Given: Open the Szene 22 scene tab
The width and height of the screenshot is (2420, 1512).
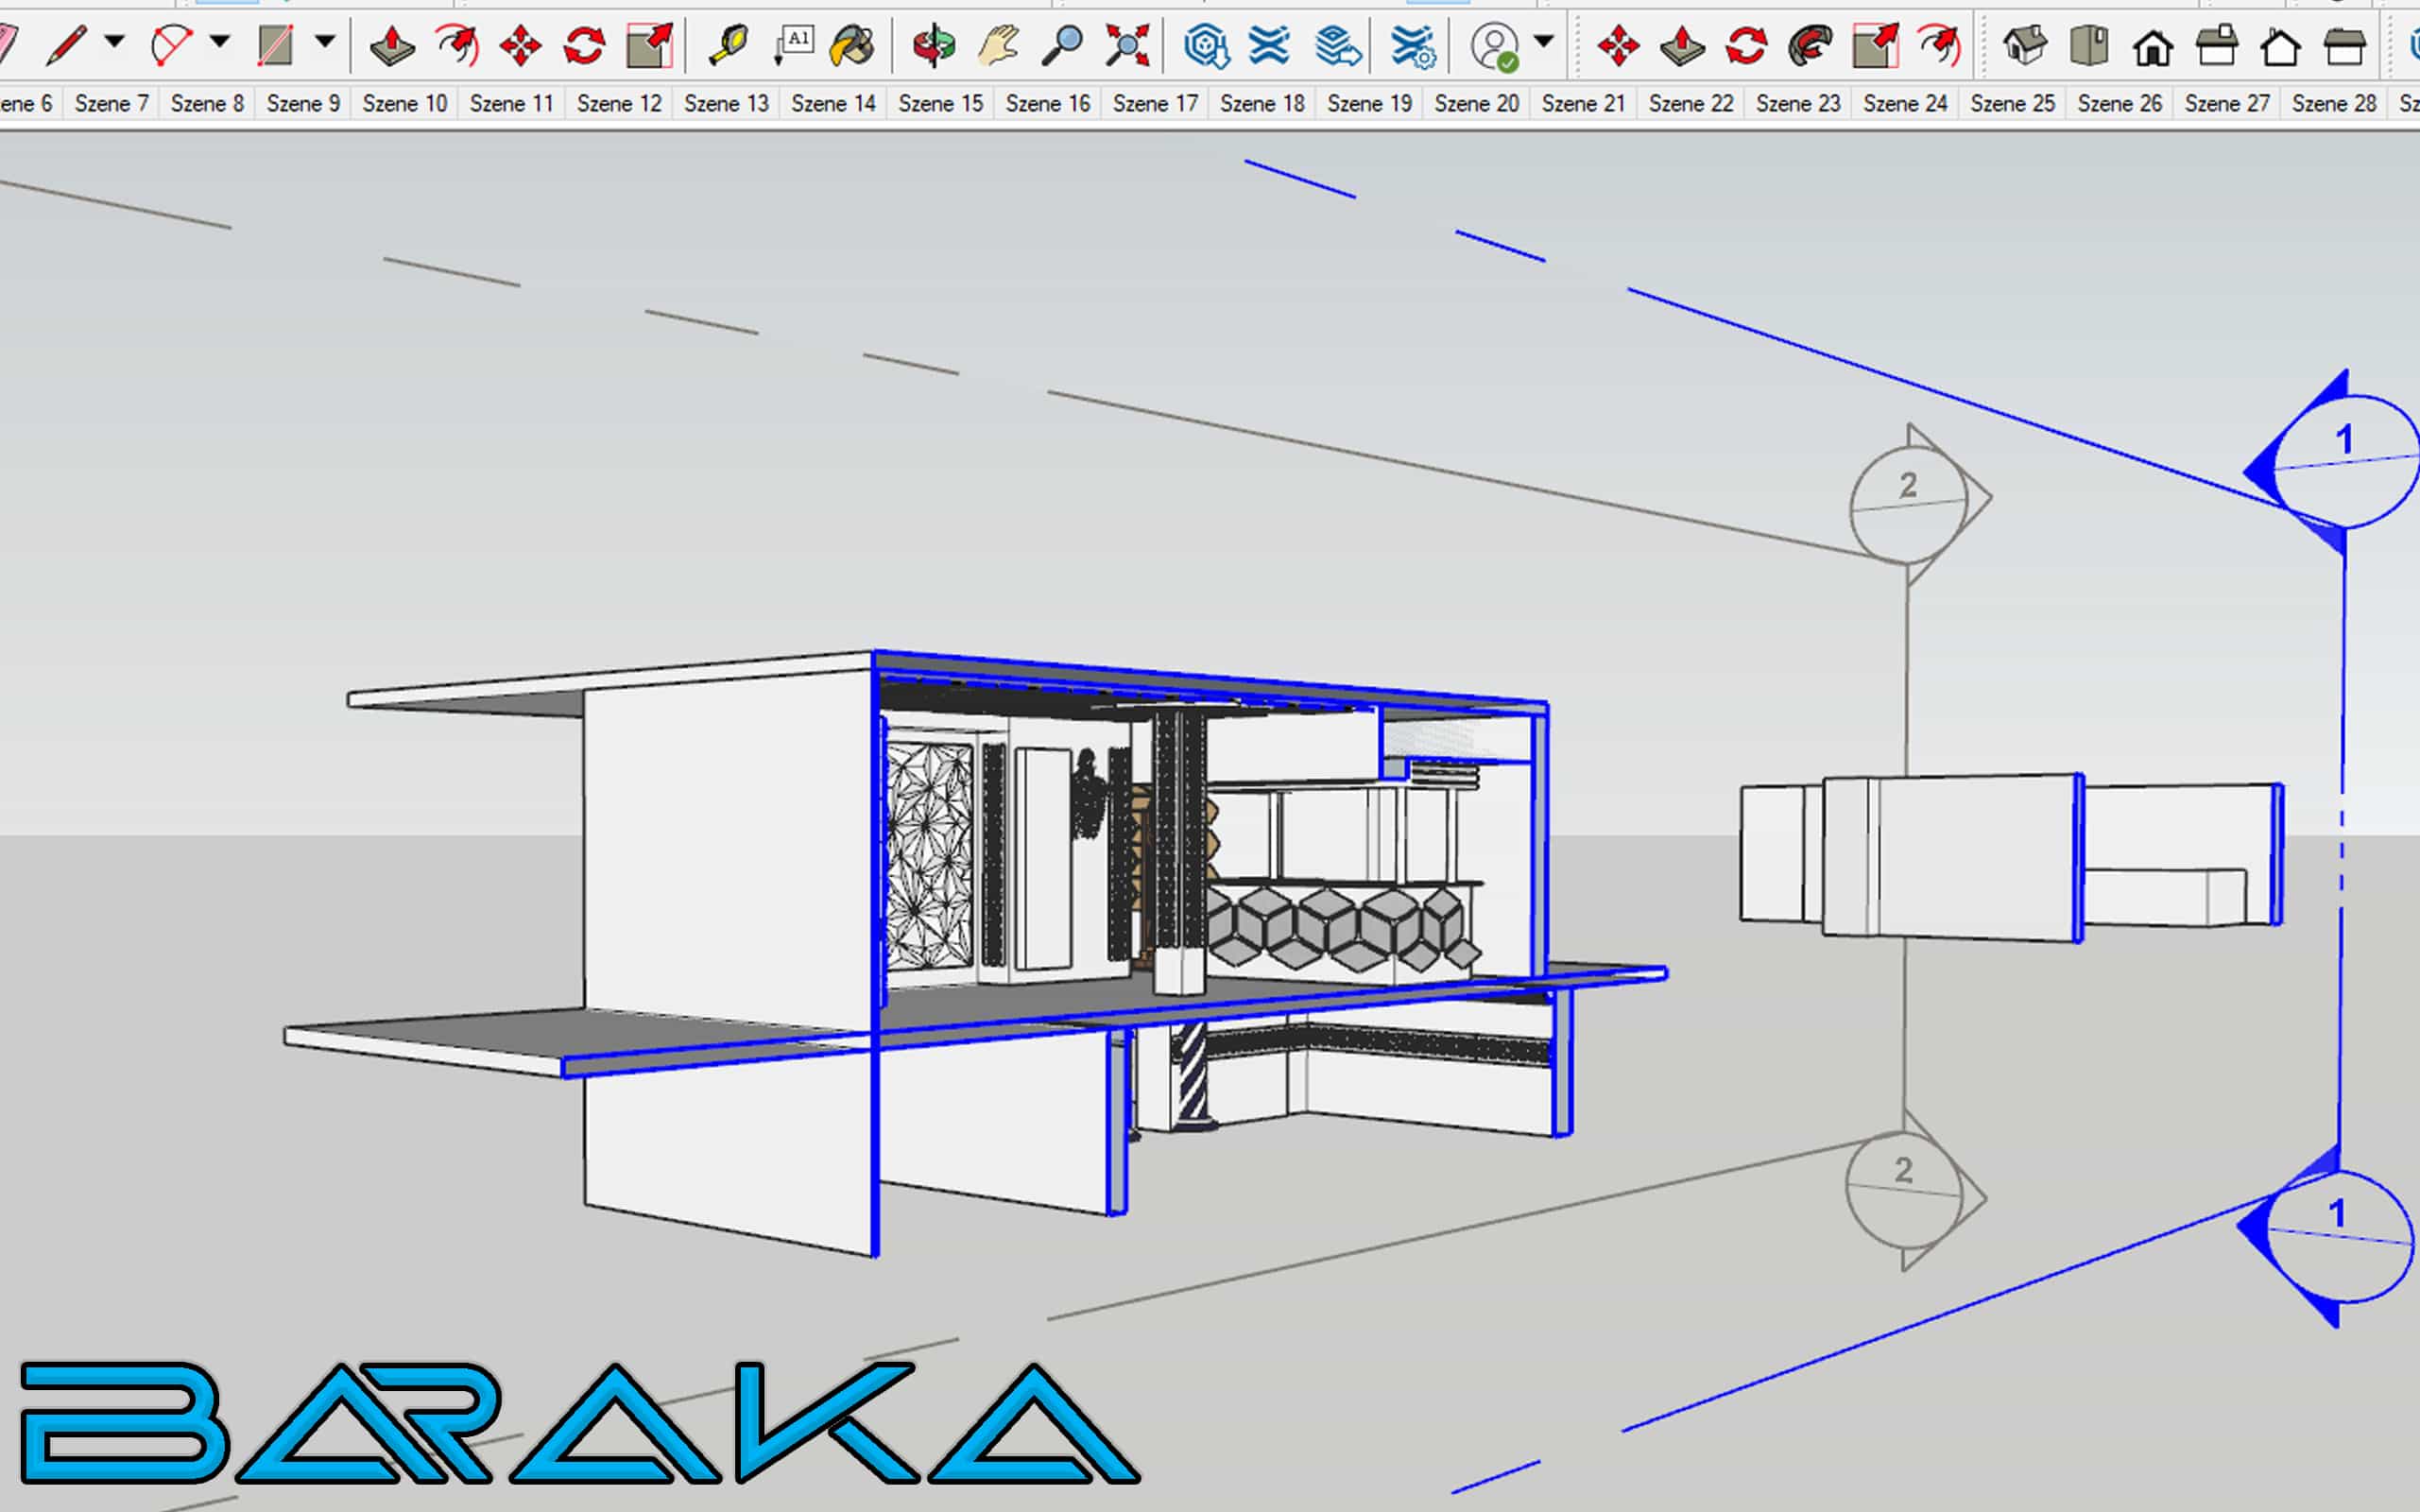Looking at the screenshot, I should tap(1690, 103).
